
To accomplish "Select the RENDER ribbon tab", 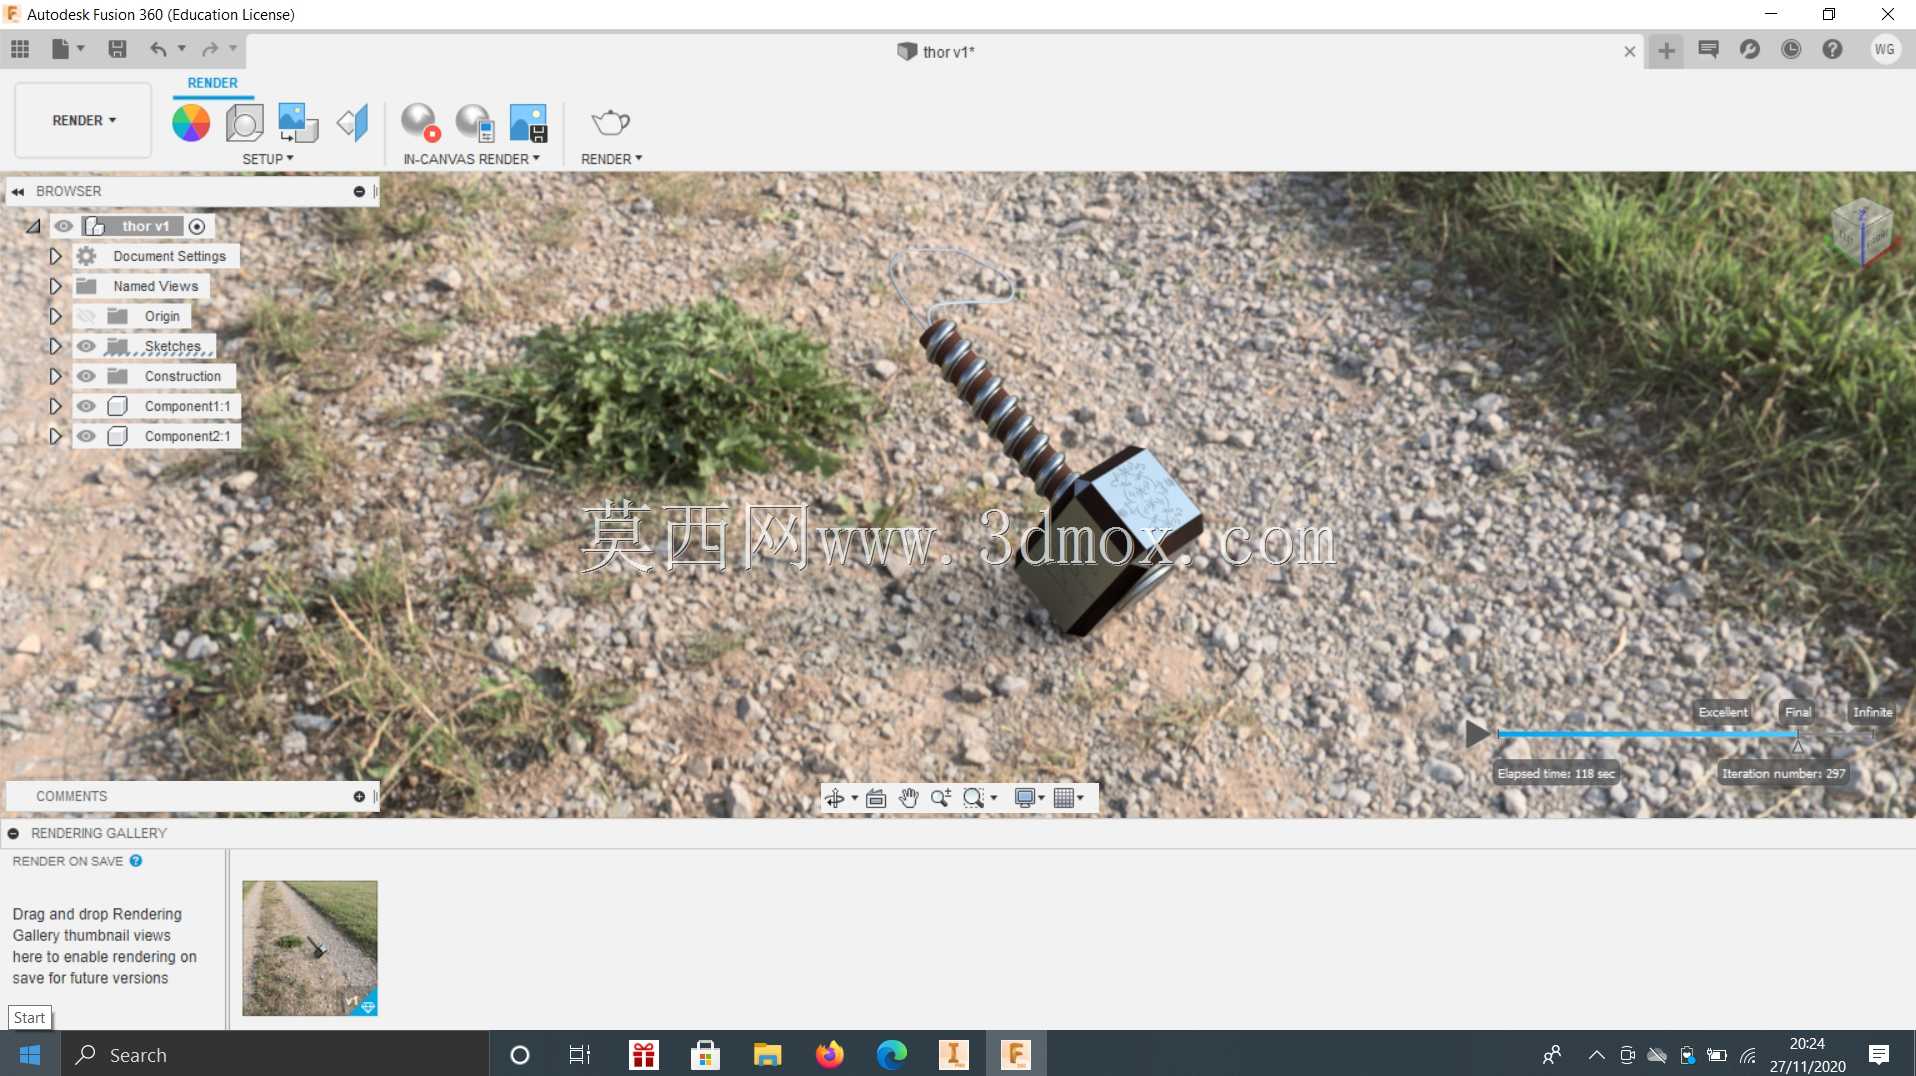I will [213, 83].
